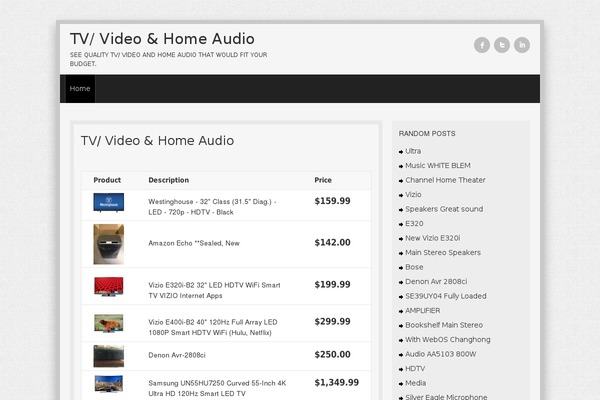Open the Silver Eagle Microphone post

[x=446, y=397]
